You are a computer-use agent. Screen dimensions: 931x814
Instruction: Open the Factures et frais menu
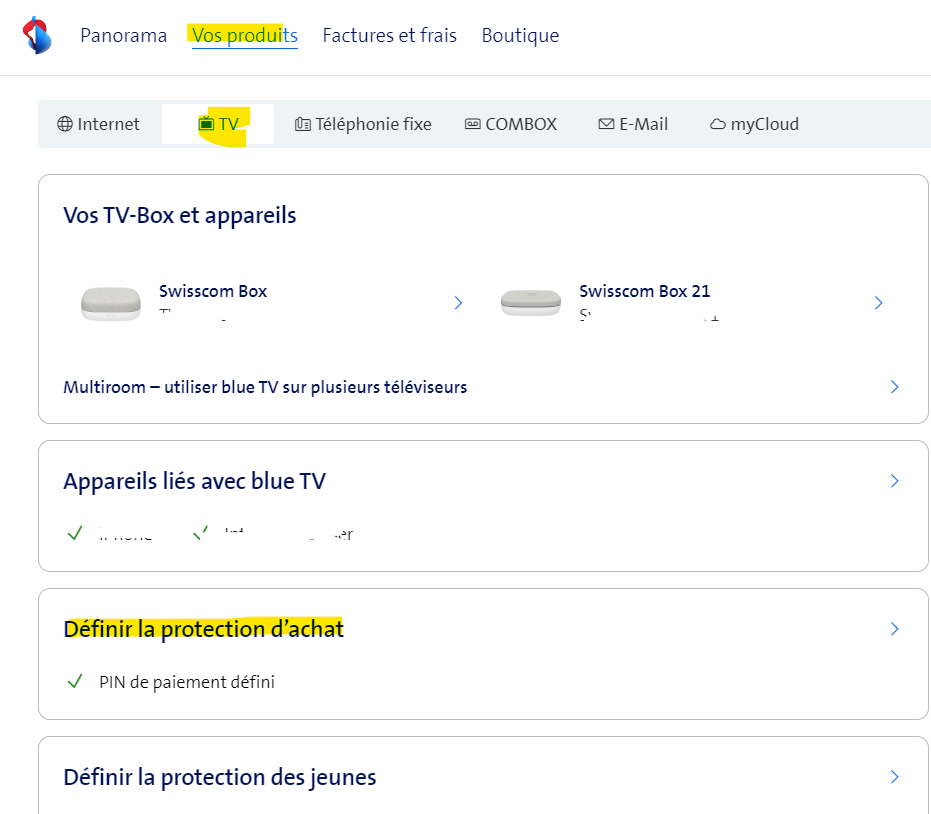click(389, 36)
